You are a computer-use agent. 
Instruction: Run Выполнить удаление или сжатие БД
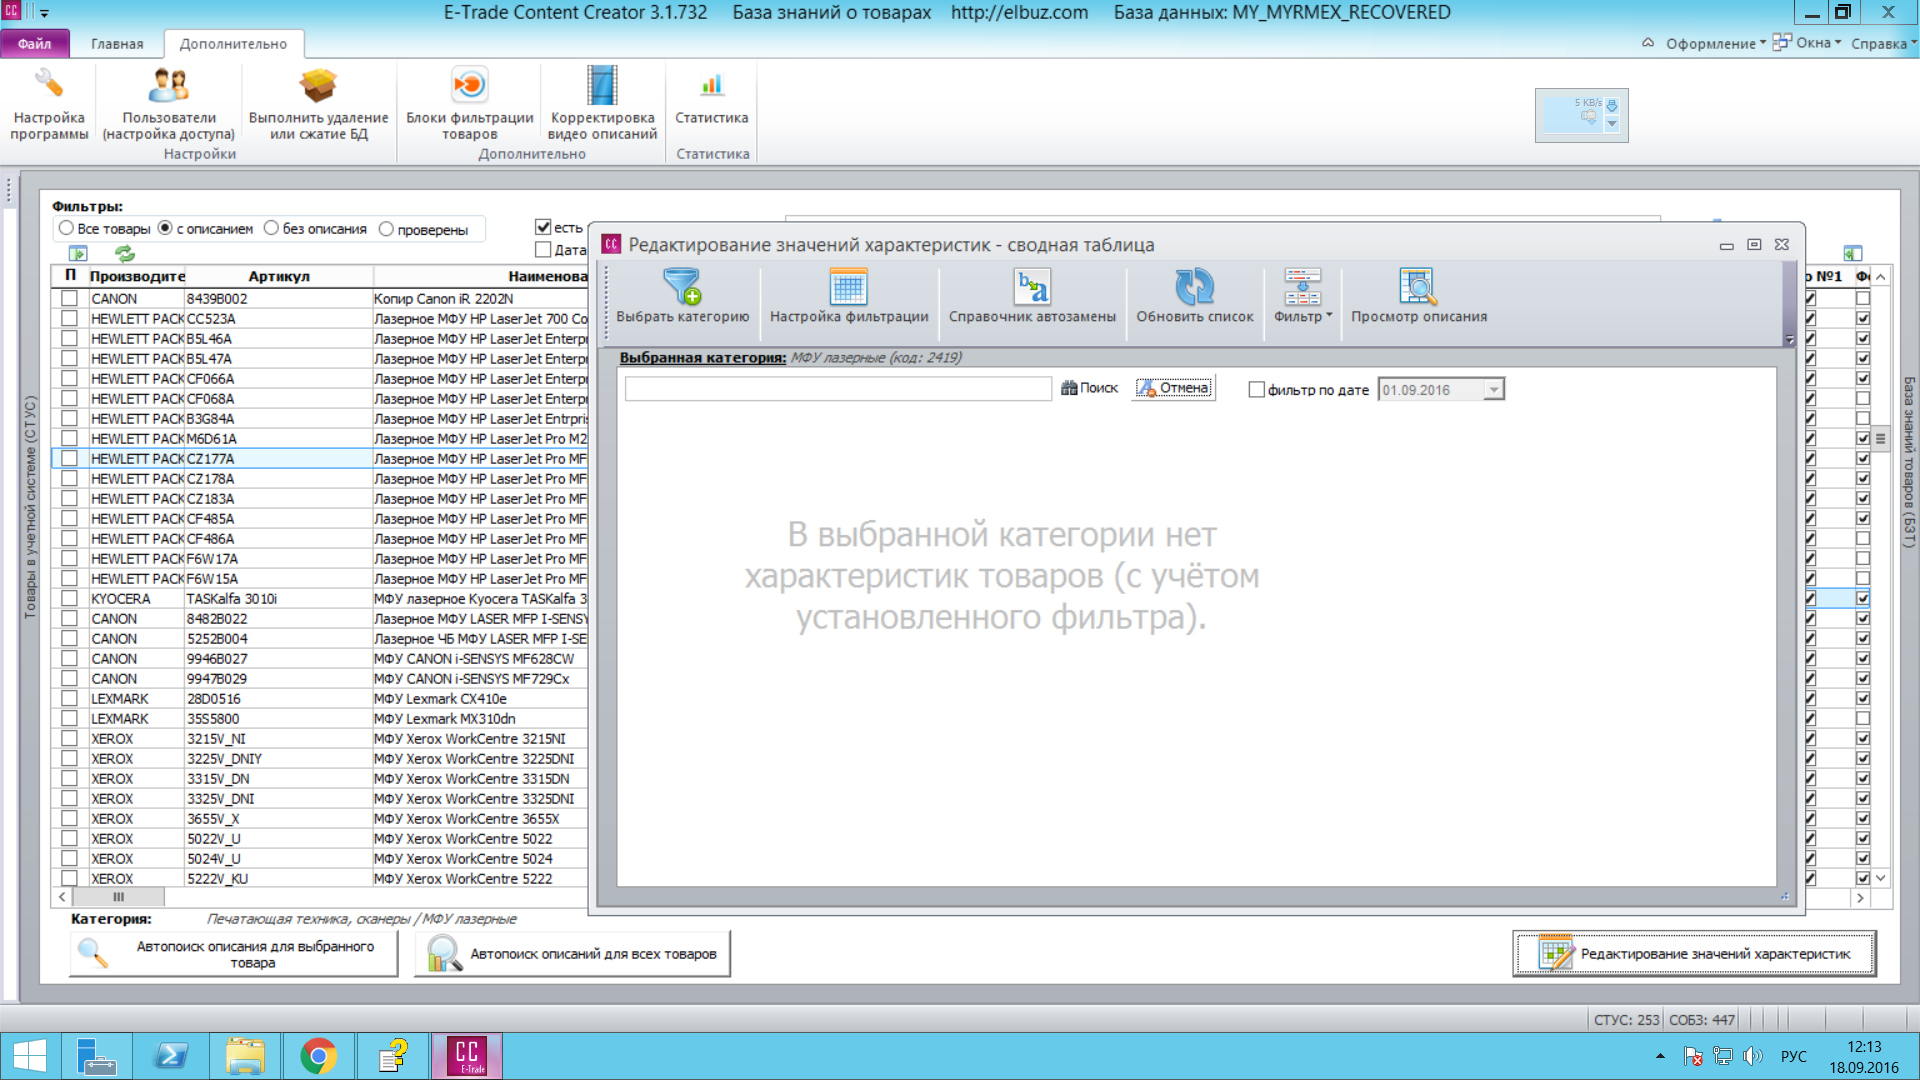click(318, 104)
